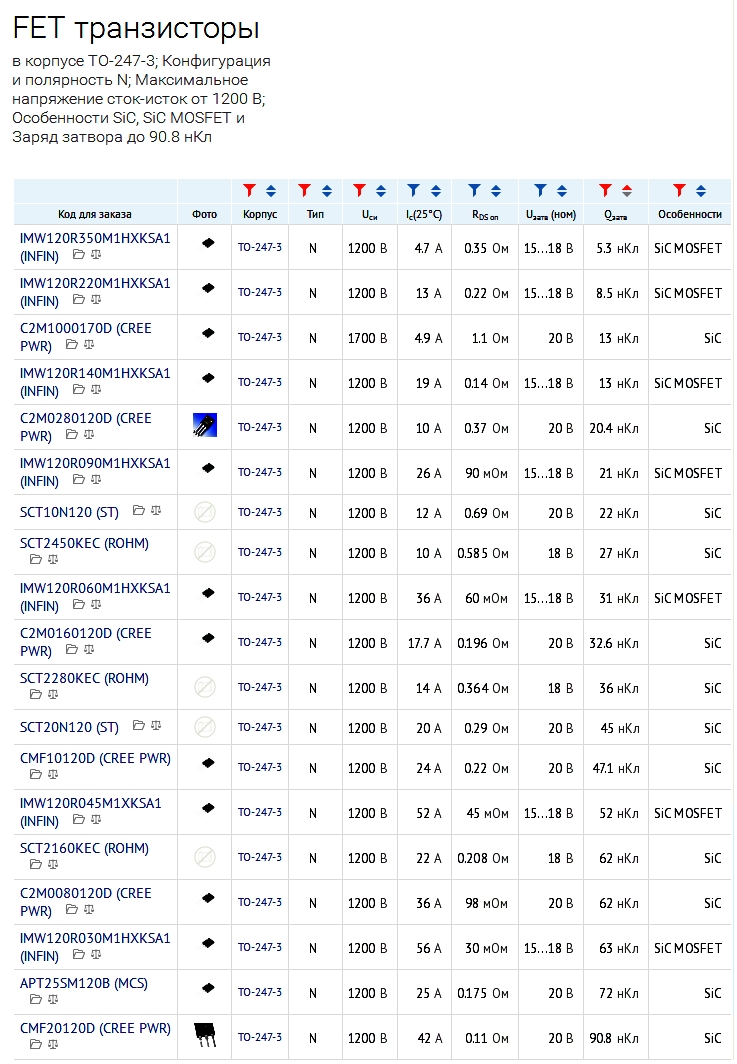This screenshot has width=737, height=1064.
Task: Click folder icon for IMW120R045M1XKSA1
Action: [x=79, y=819]
